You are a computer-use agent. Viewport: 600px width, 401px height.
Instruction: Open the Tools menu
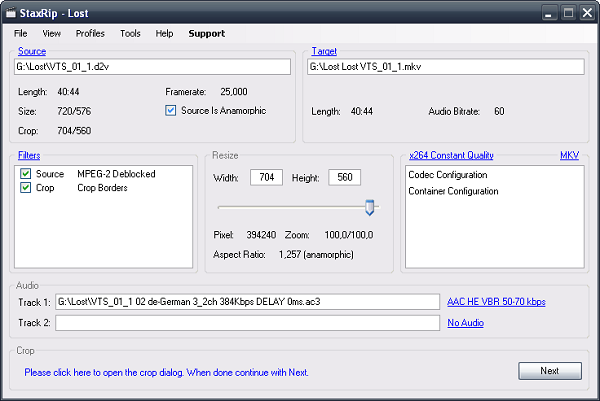(130, 33)
